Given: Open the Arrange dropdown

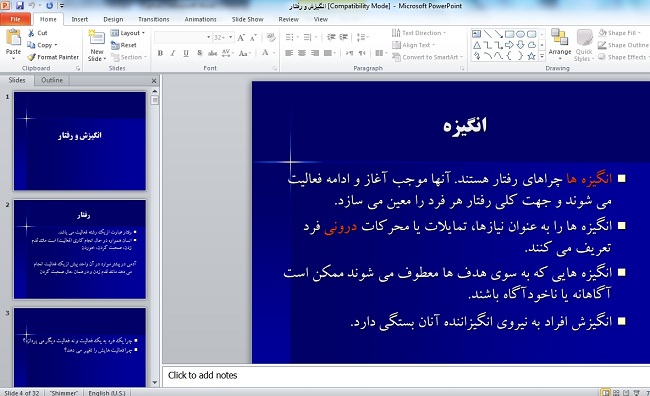Looking at the screenshot, I should click(x=560, y=45).
